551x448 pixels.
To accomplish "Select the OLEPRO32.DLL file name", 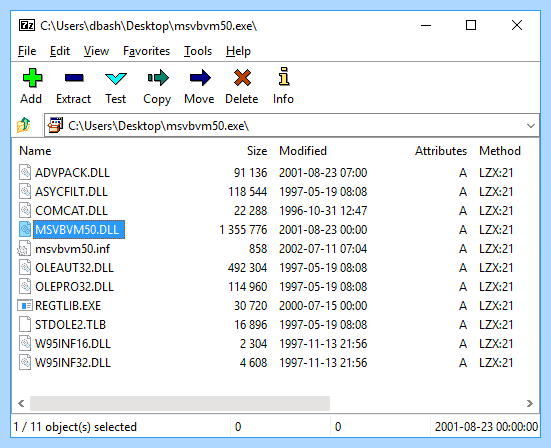I will click(x=74, y=286).
